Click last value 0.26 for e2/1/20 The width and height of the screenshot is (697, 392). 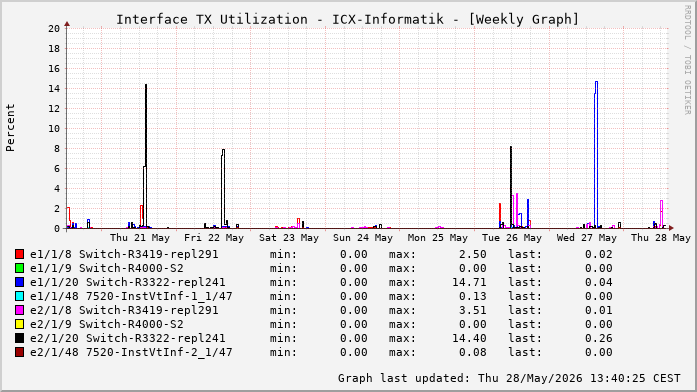pyautogui.click(x=599, y=338)
